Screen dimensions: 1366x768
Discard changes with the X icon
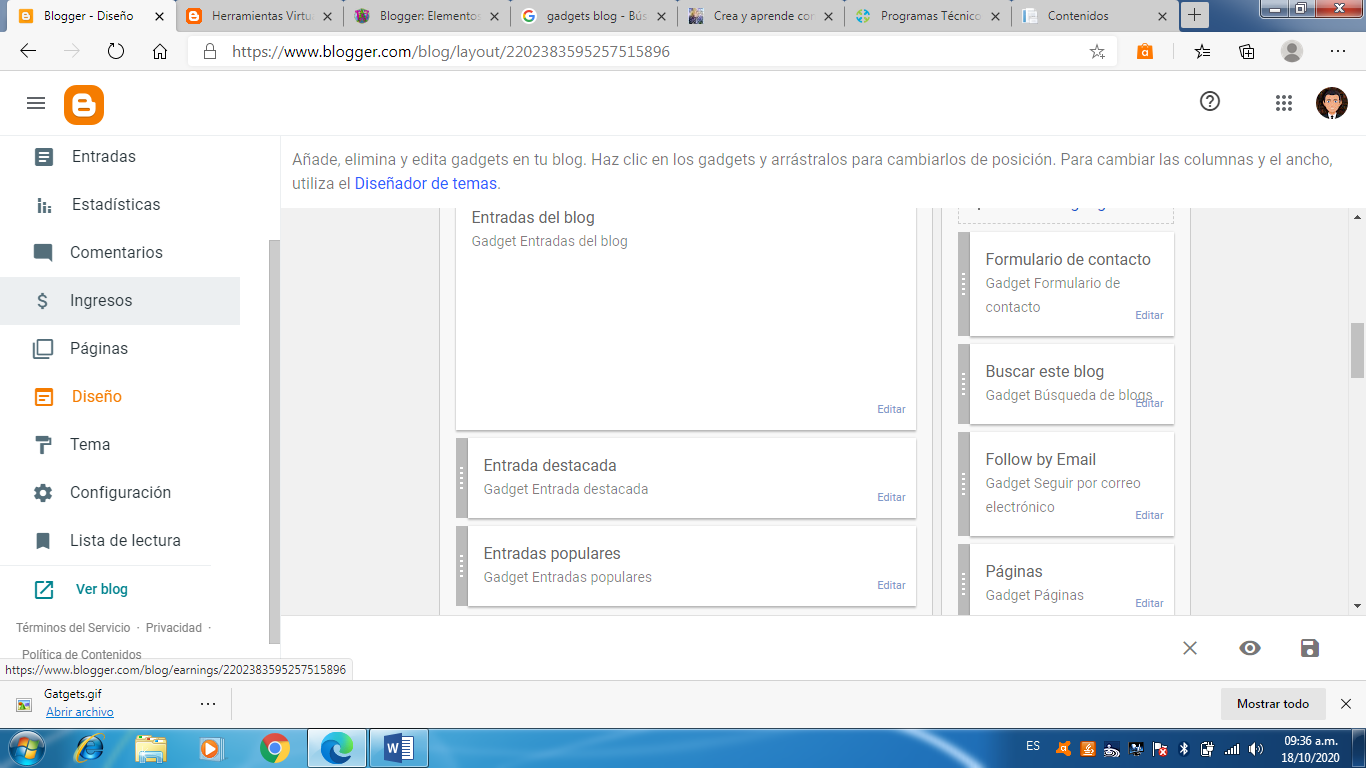(x=1190, y=648)
